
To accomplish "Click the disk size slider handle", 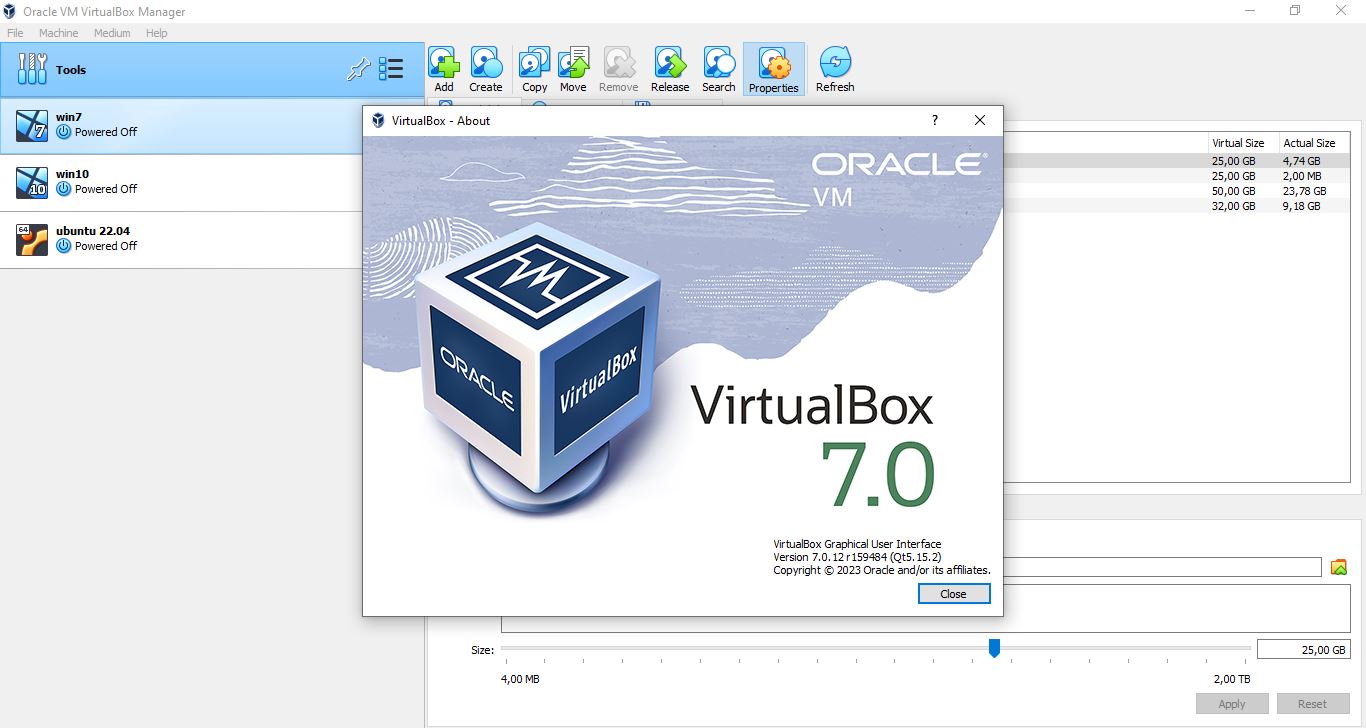I will 994,649.
